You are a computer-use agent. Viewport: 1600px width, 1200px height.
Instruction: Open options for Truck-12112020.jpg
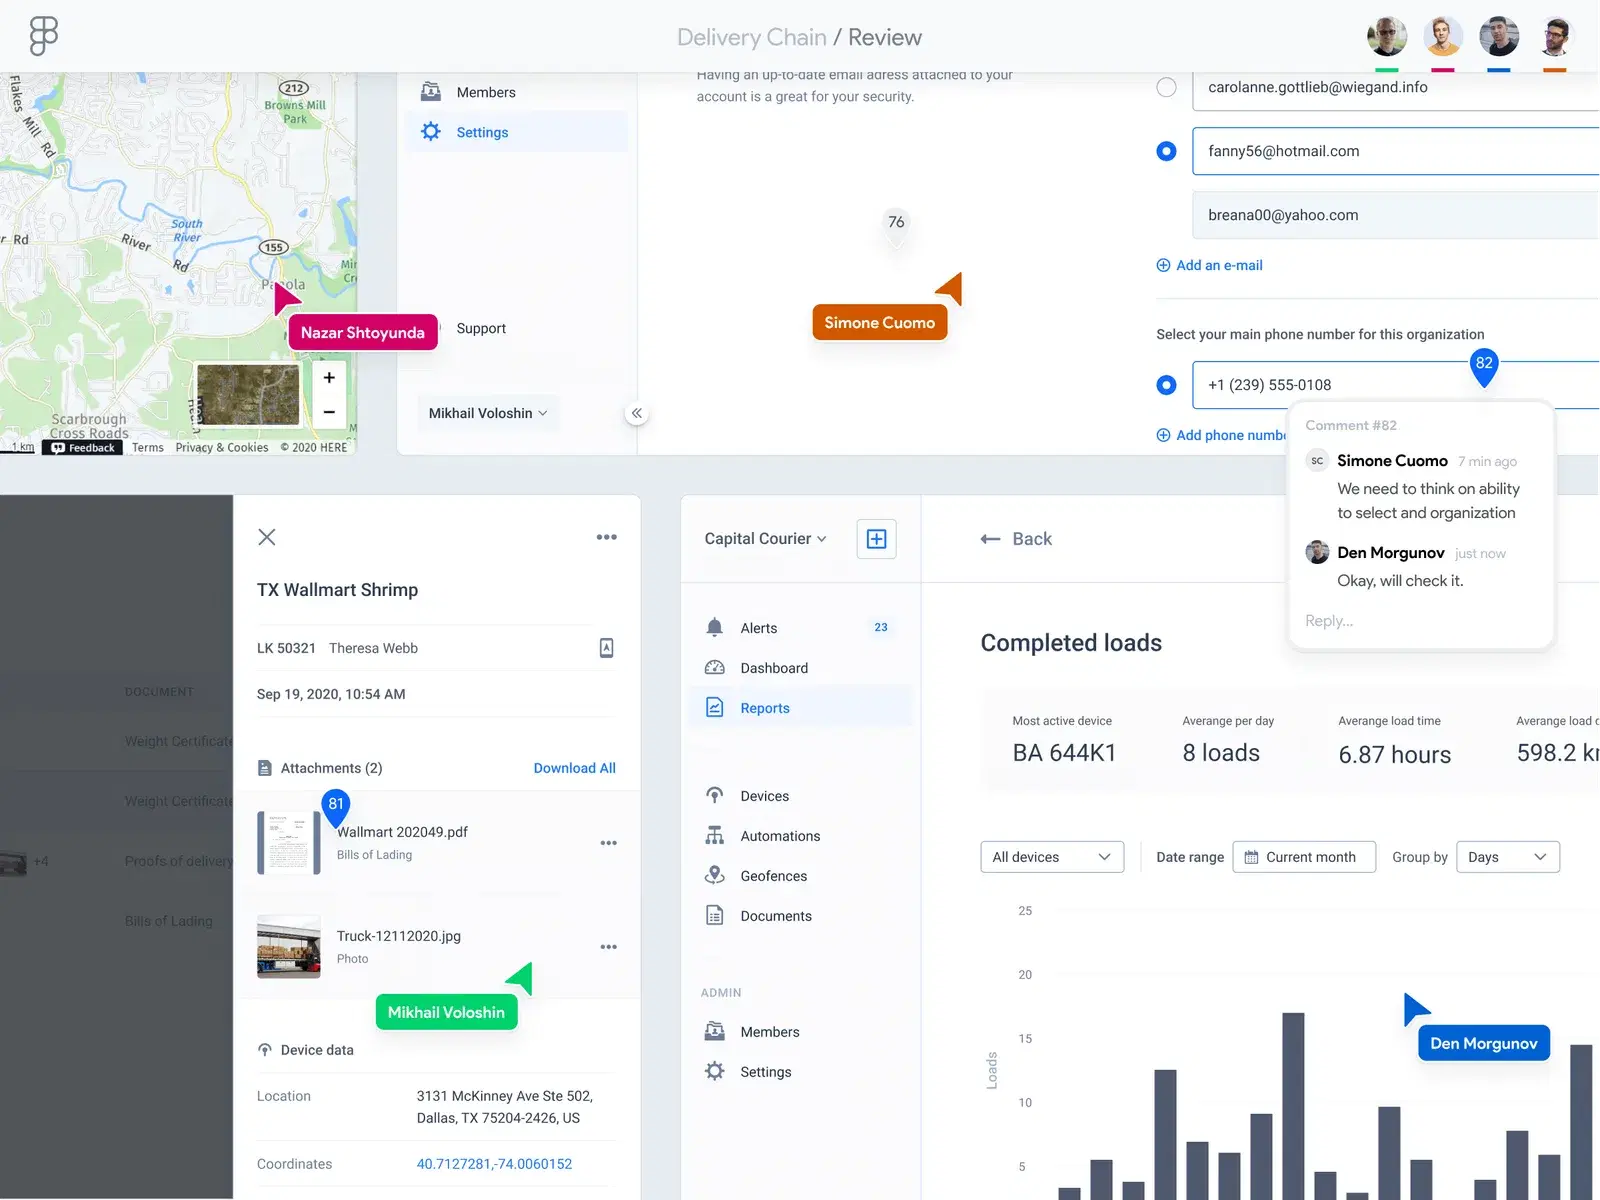point(609,947)
